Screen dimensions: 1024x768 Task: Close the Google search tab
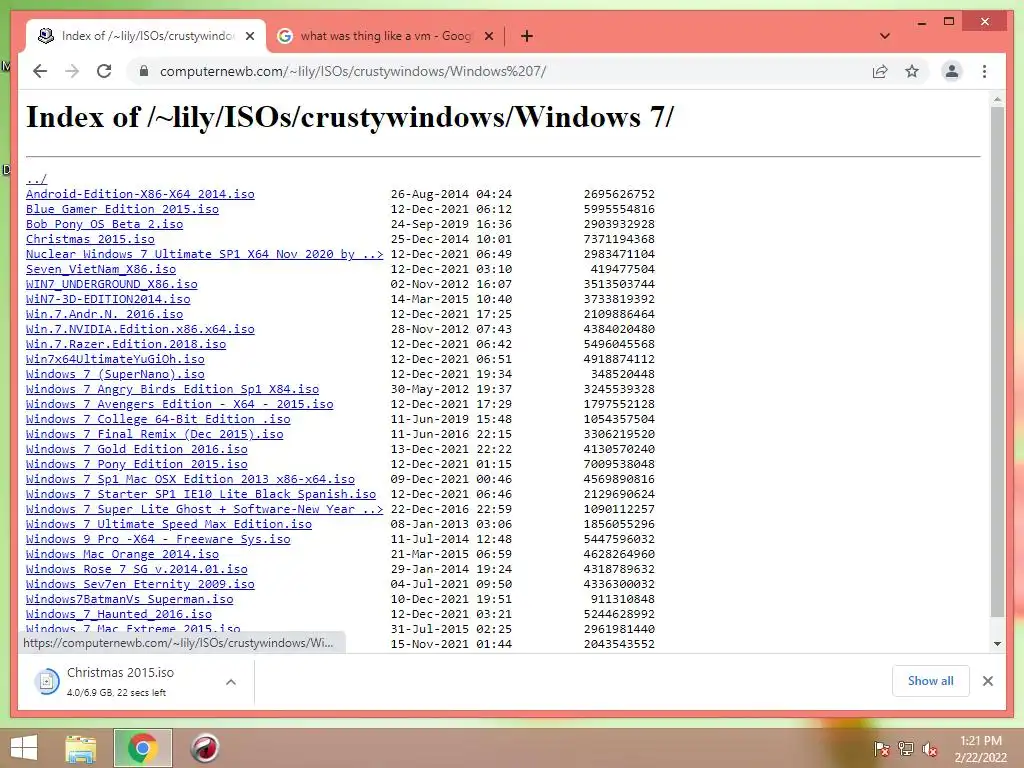(x=488, y=36)
